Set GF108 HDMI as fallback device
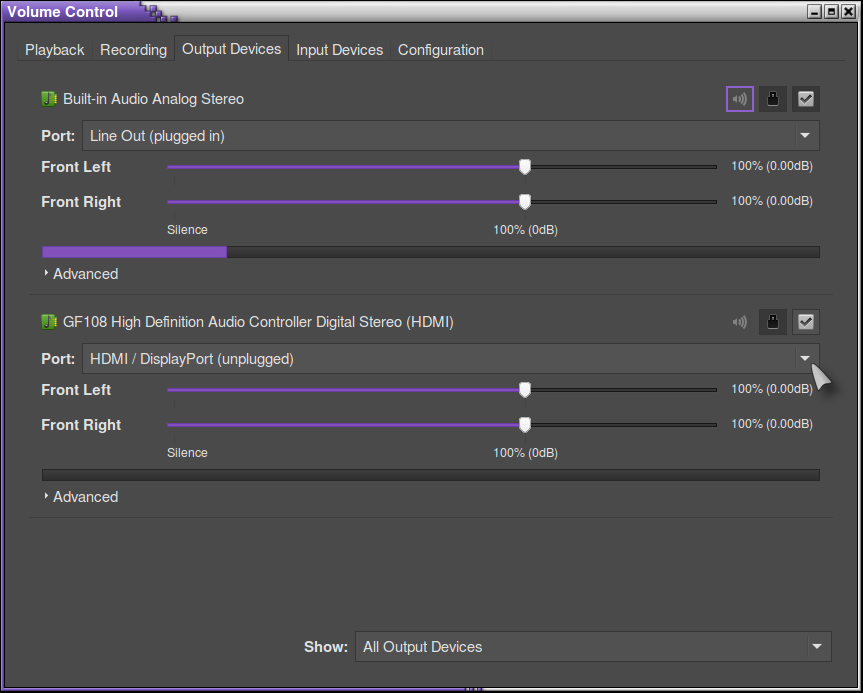Image resolution: width=863 pixels, height=693 pixels. (x=805, y=322)
